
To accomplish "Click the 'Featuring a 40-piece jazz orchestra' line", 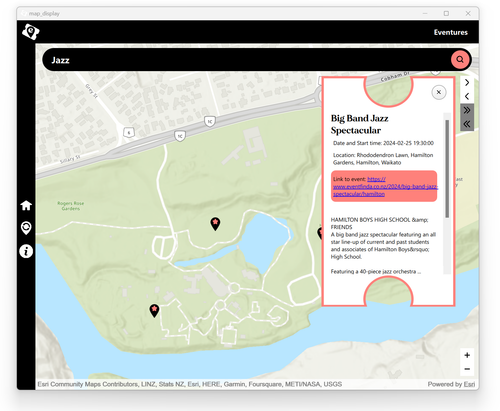I will [x=376, y=271].
